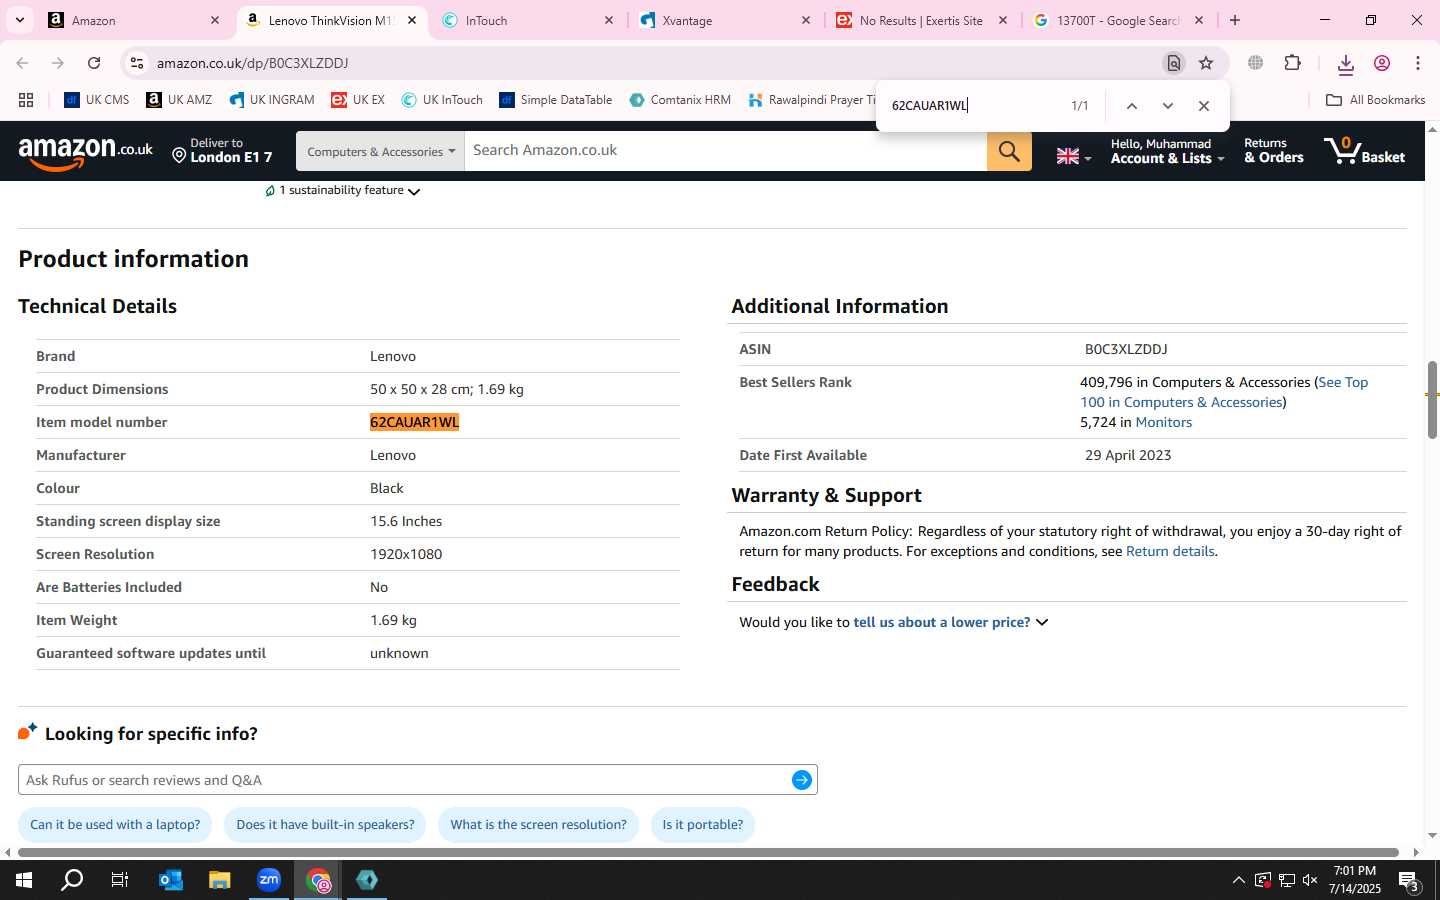
Task: Click the Amazon search input field
Action: tap(726, 151)
